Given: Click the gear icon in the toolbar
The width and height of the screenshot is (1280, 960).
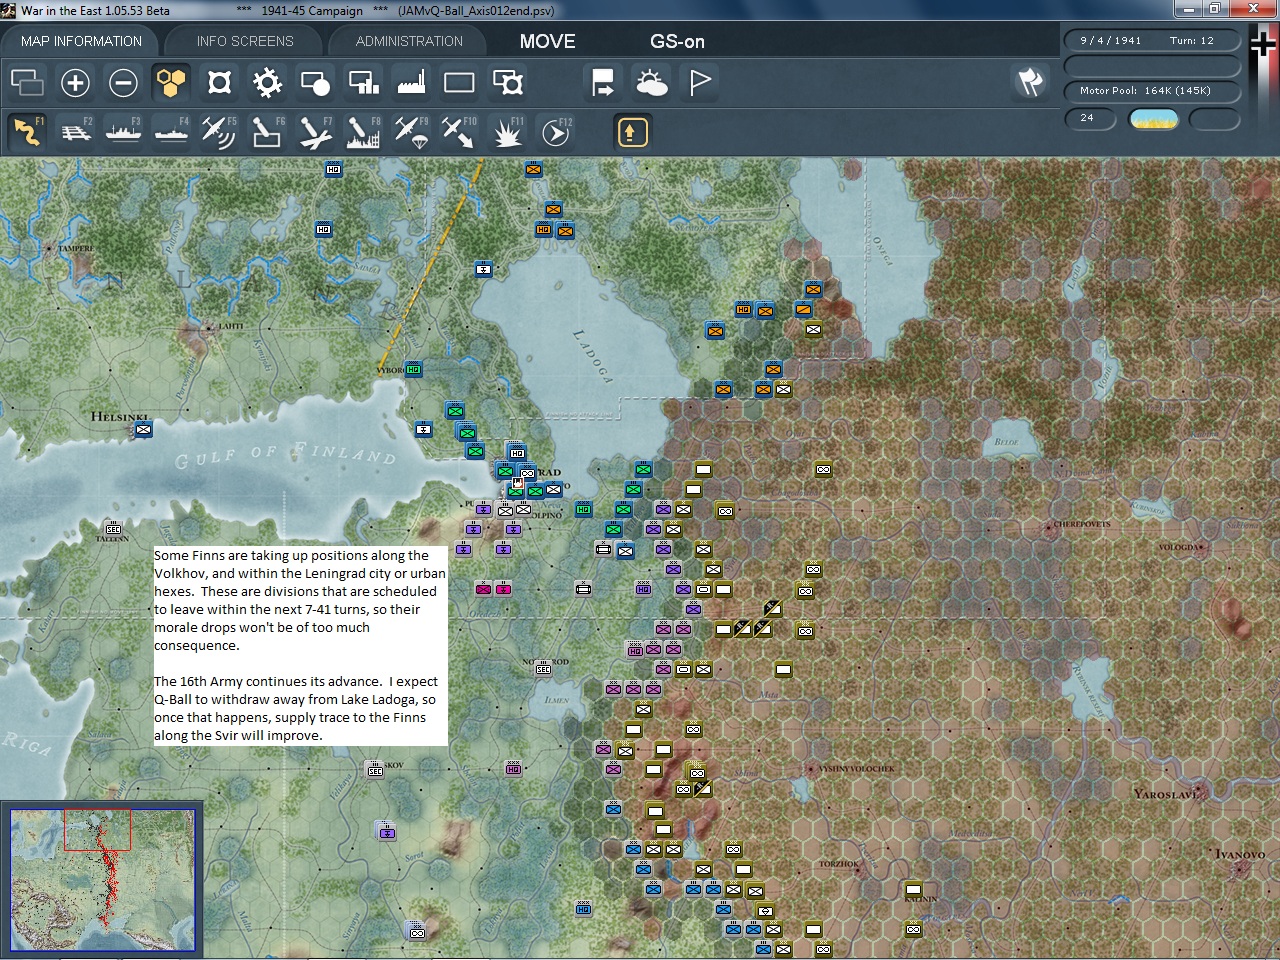Looking at the screenshot, I should [x=267, y=82].
